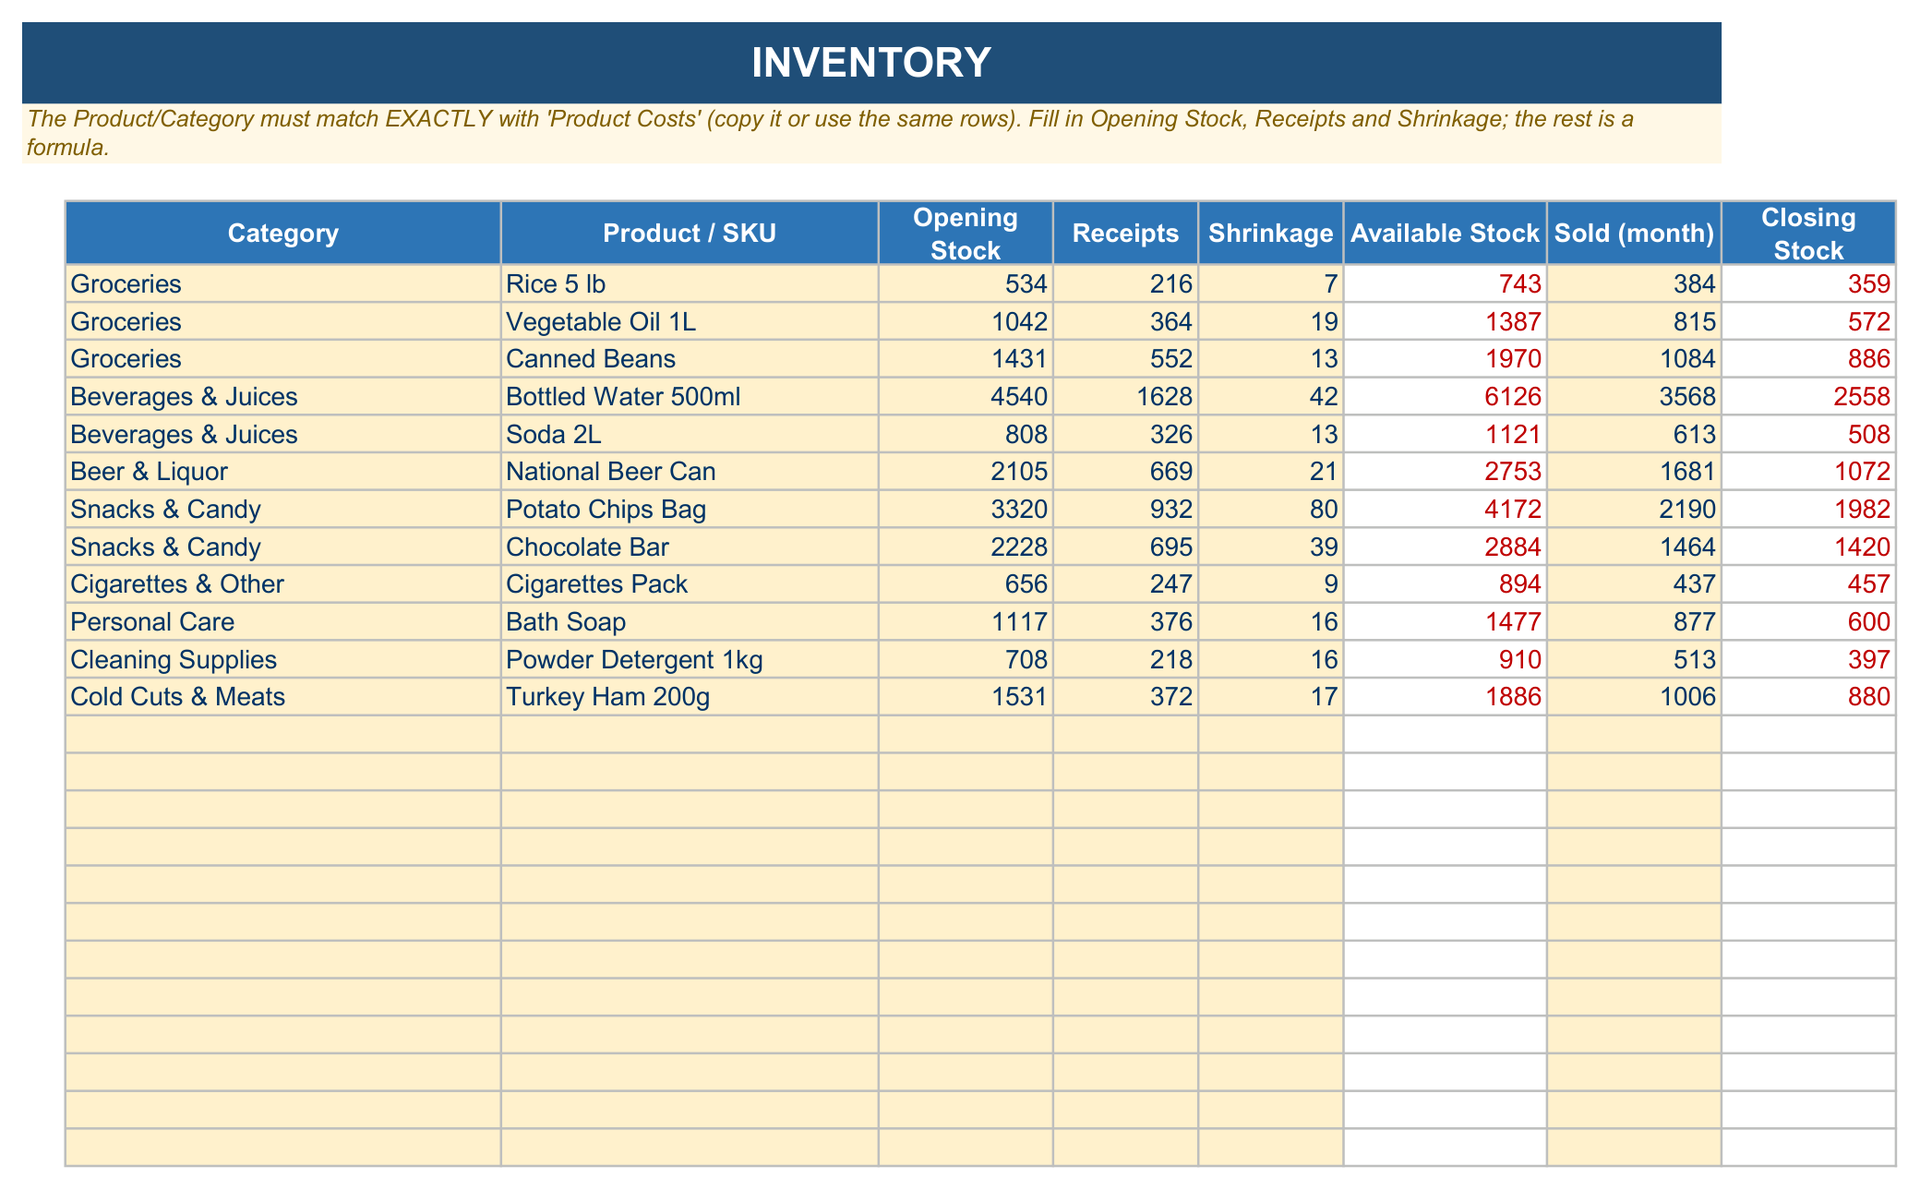Click shrinkage value 42
1920x1190 pixels.
point(1270,396)
